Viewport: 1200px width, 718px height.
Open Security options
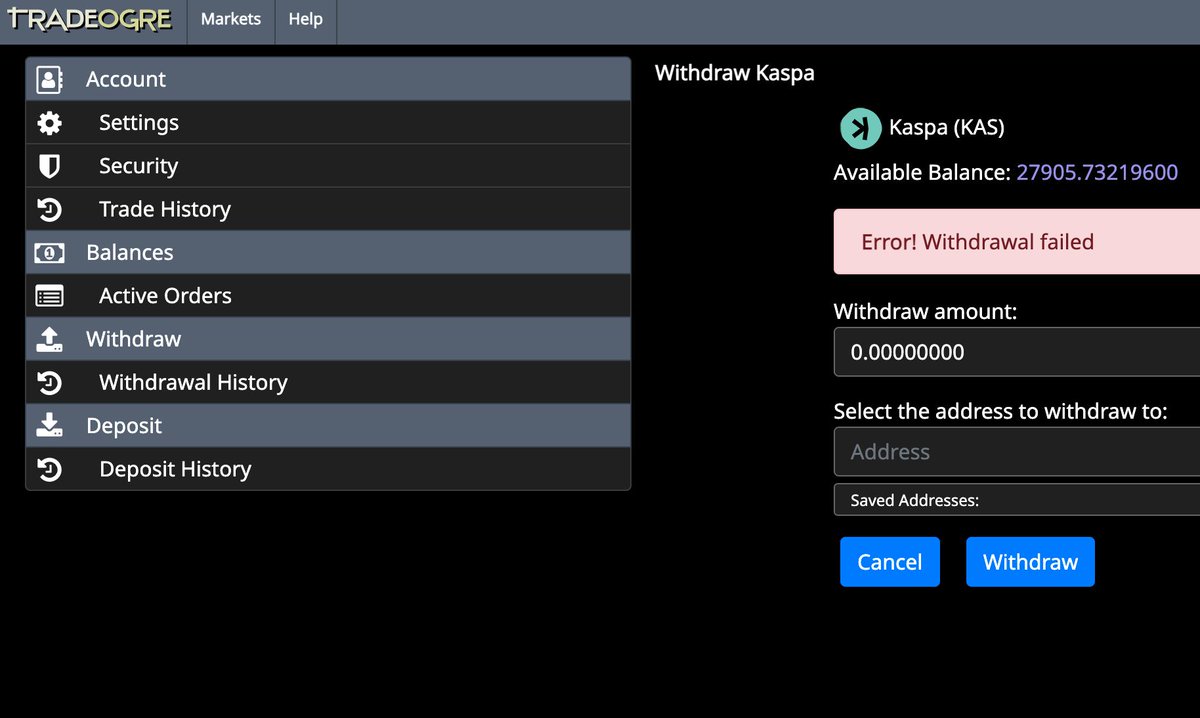(x=328, y=166)
